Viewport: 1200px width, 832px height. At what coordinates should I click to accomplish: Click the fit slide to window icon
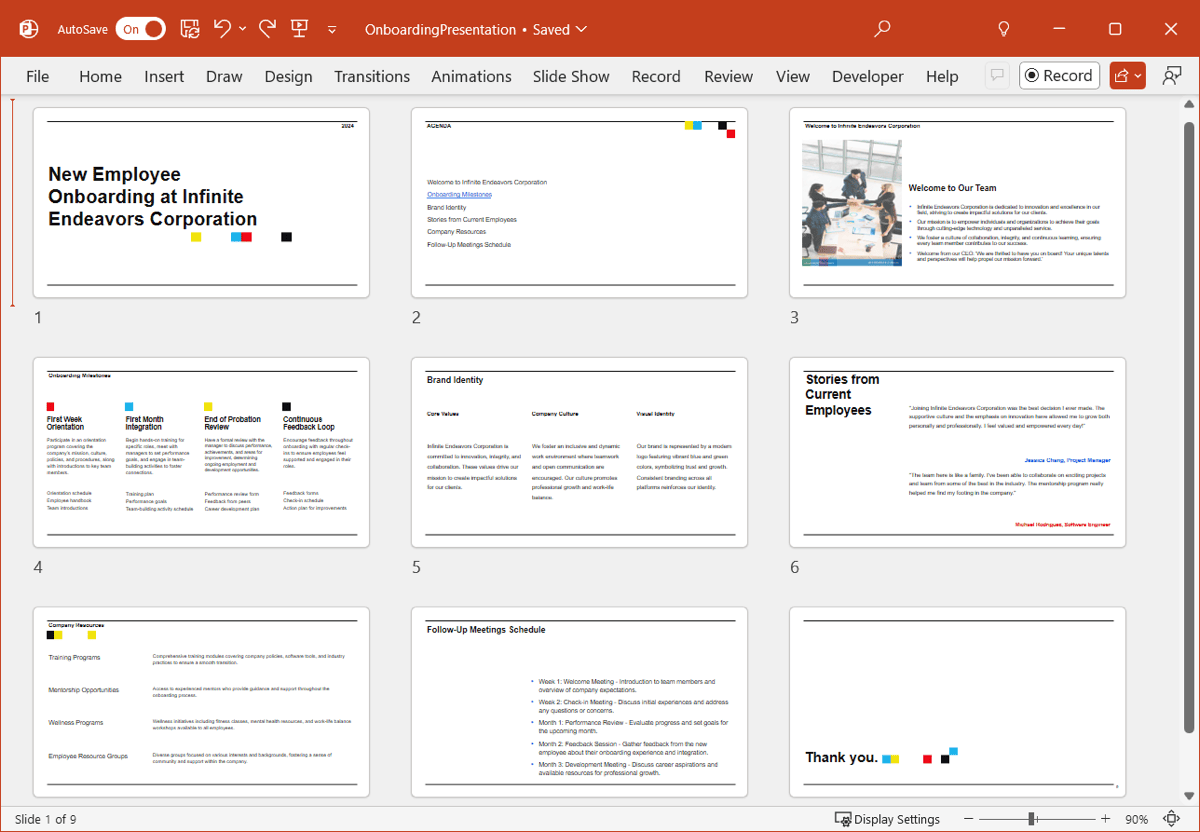(1171, 819)
